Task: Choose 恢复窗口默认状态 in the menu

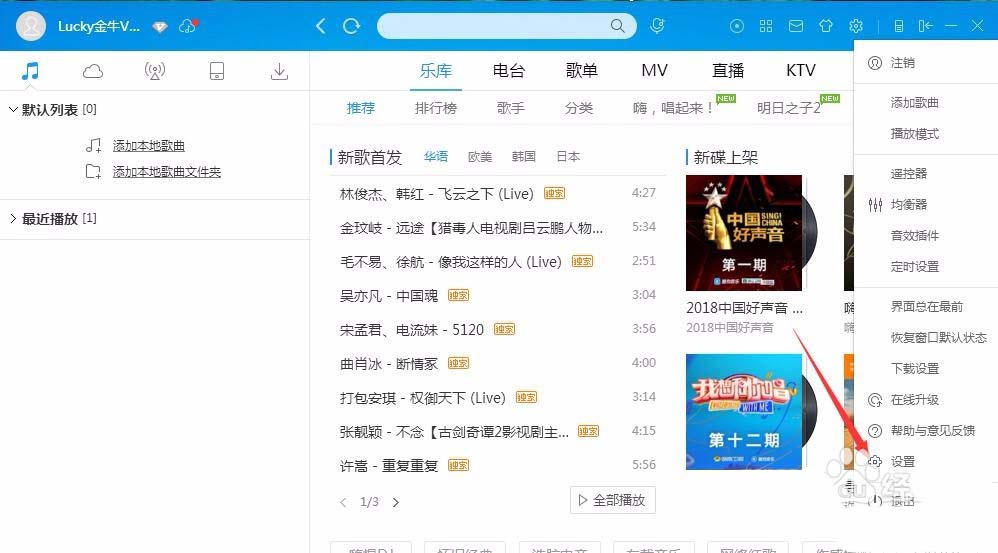Action: click(939, 337)
